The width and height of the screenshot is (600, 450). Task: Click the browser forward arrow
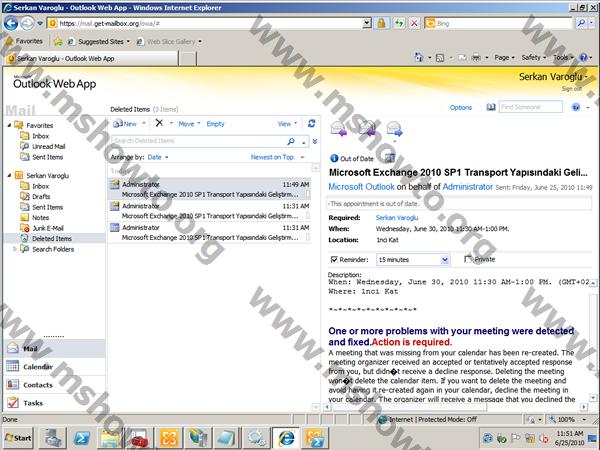(x=27, y=23)
